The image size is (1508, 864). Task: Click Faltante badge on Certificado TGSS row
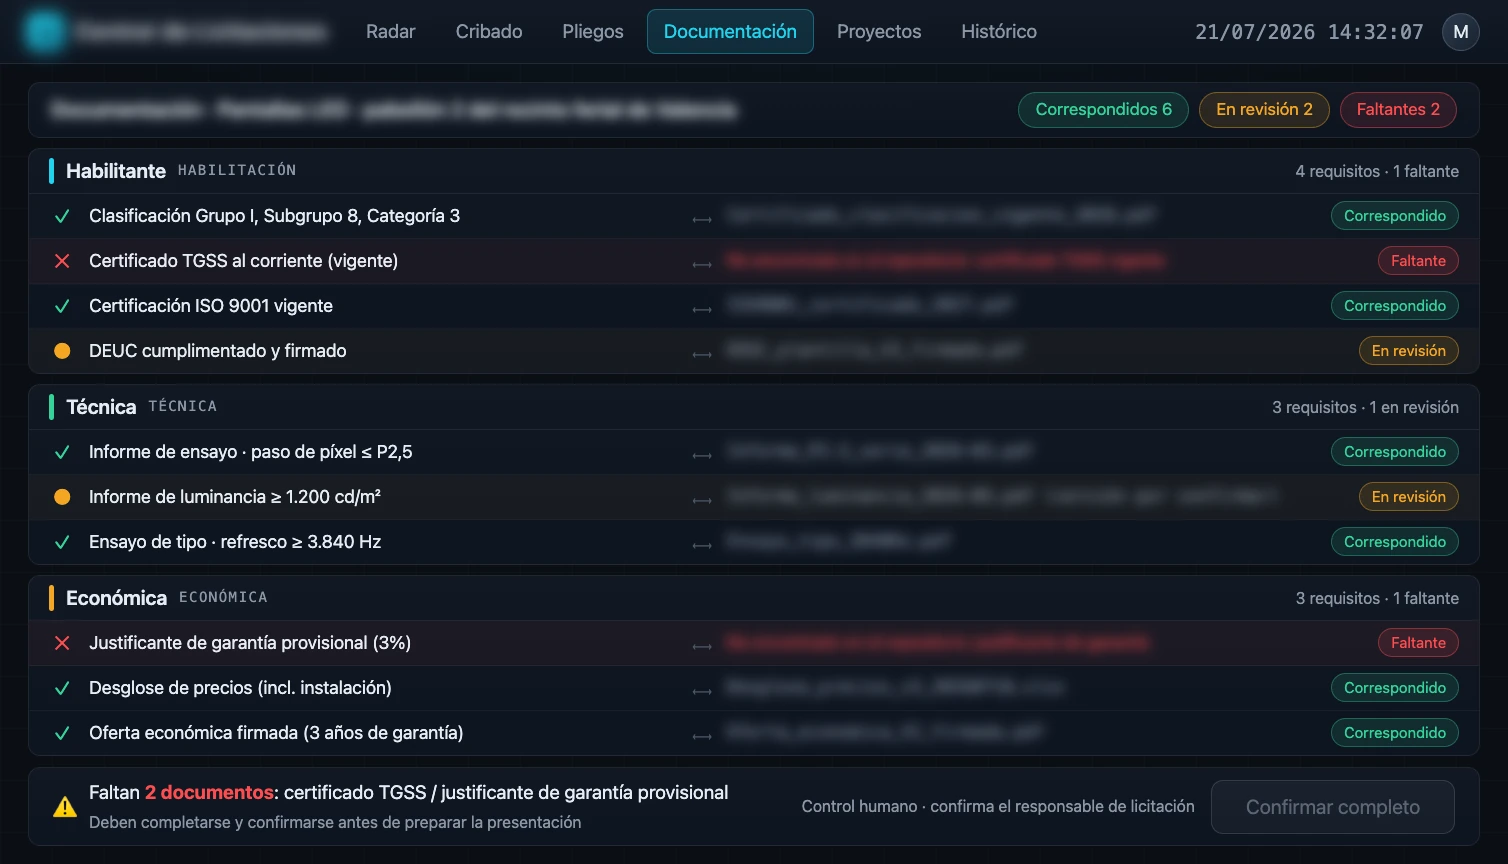pyautogui.click(x=1418, y=261)
